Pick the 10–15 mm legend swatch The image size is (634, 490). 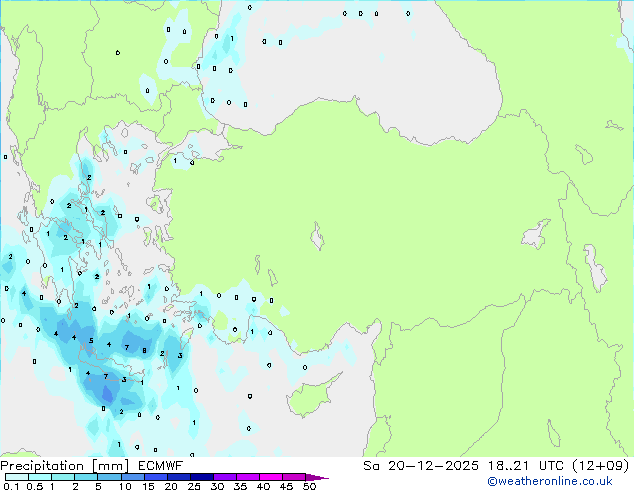click(x=132, y=477)
